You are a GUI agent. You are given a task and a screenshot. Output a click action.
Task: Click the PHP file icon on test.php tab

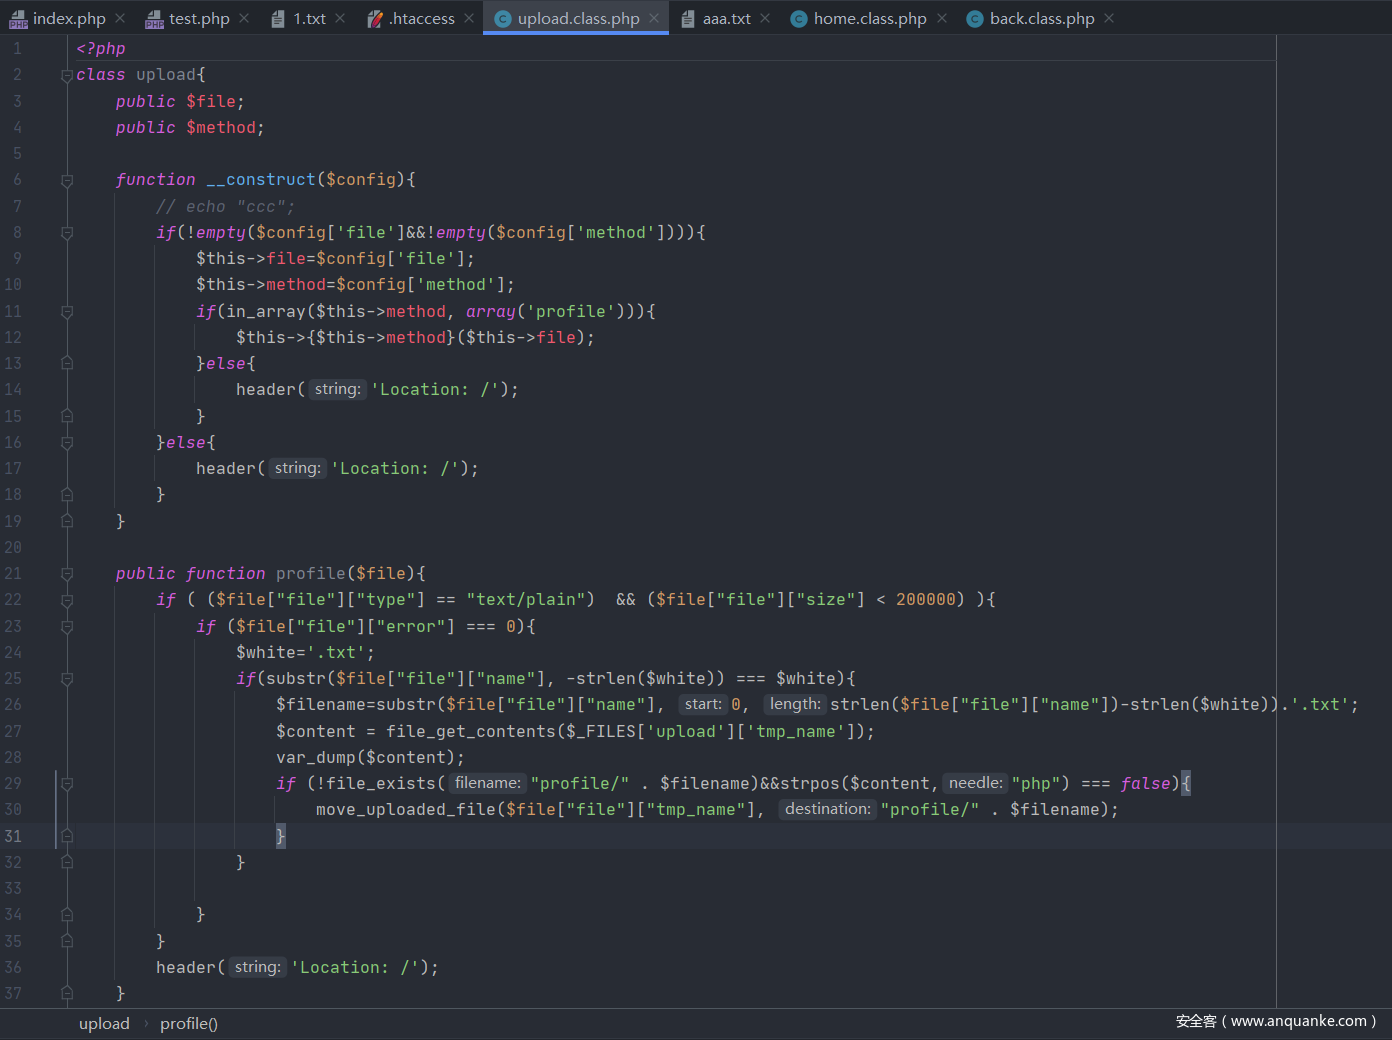[x=154, y=19]
